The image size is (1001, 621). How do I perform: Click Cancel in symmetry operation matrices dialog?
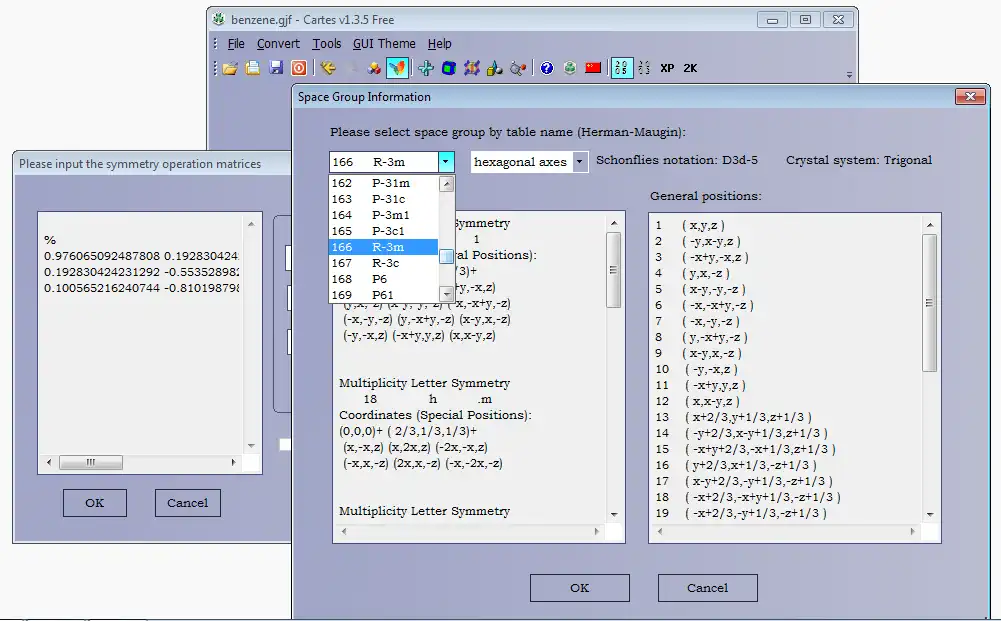tap(188, 503)
